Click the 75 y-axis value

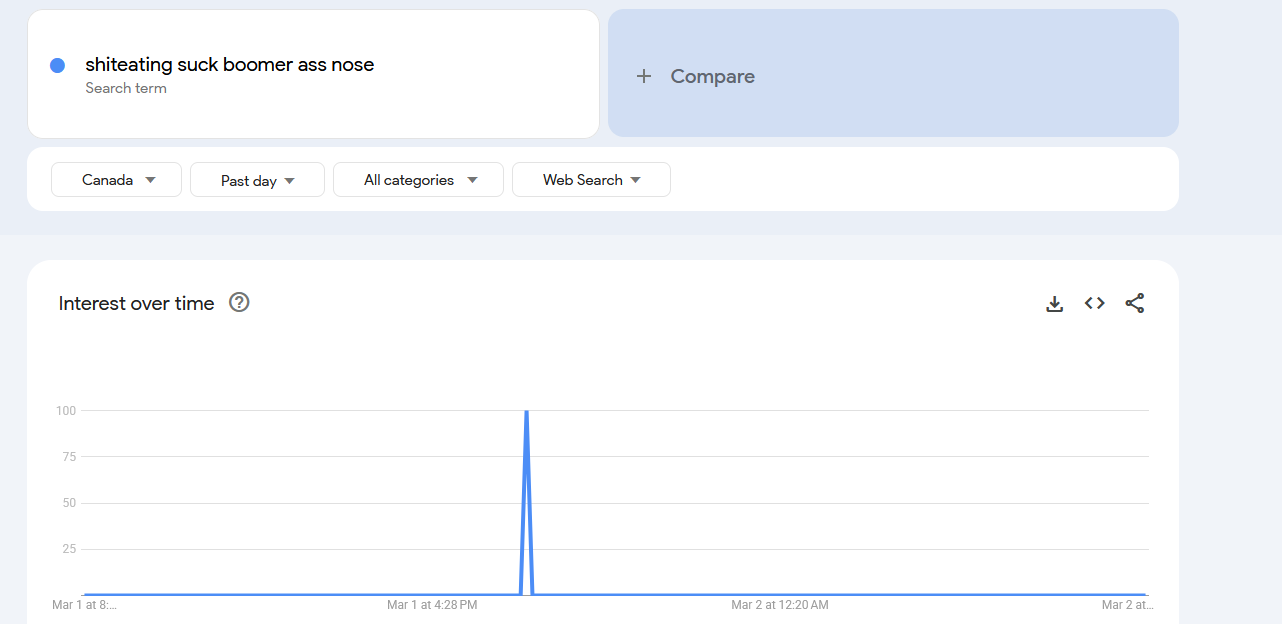click(x=69, y=457)
